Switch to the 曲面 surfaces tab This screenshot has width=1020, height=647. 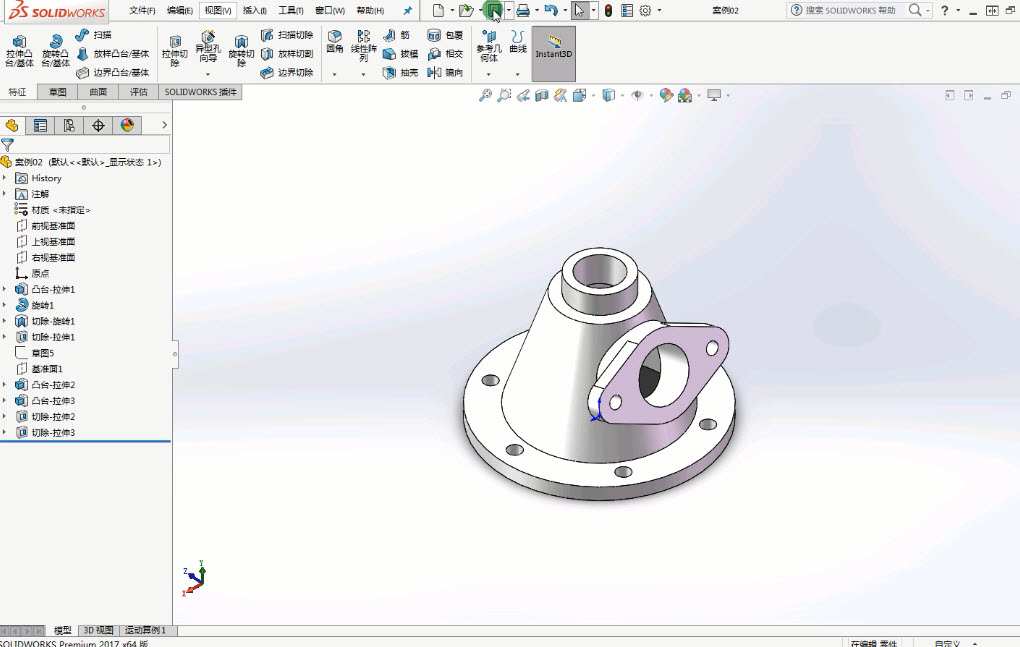[98, 92]
